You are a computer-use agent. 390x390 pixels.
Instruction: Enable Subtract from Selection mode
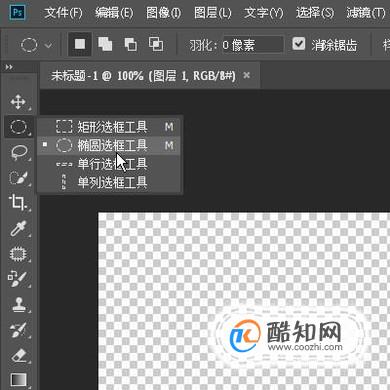click(130, 44)
